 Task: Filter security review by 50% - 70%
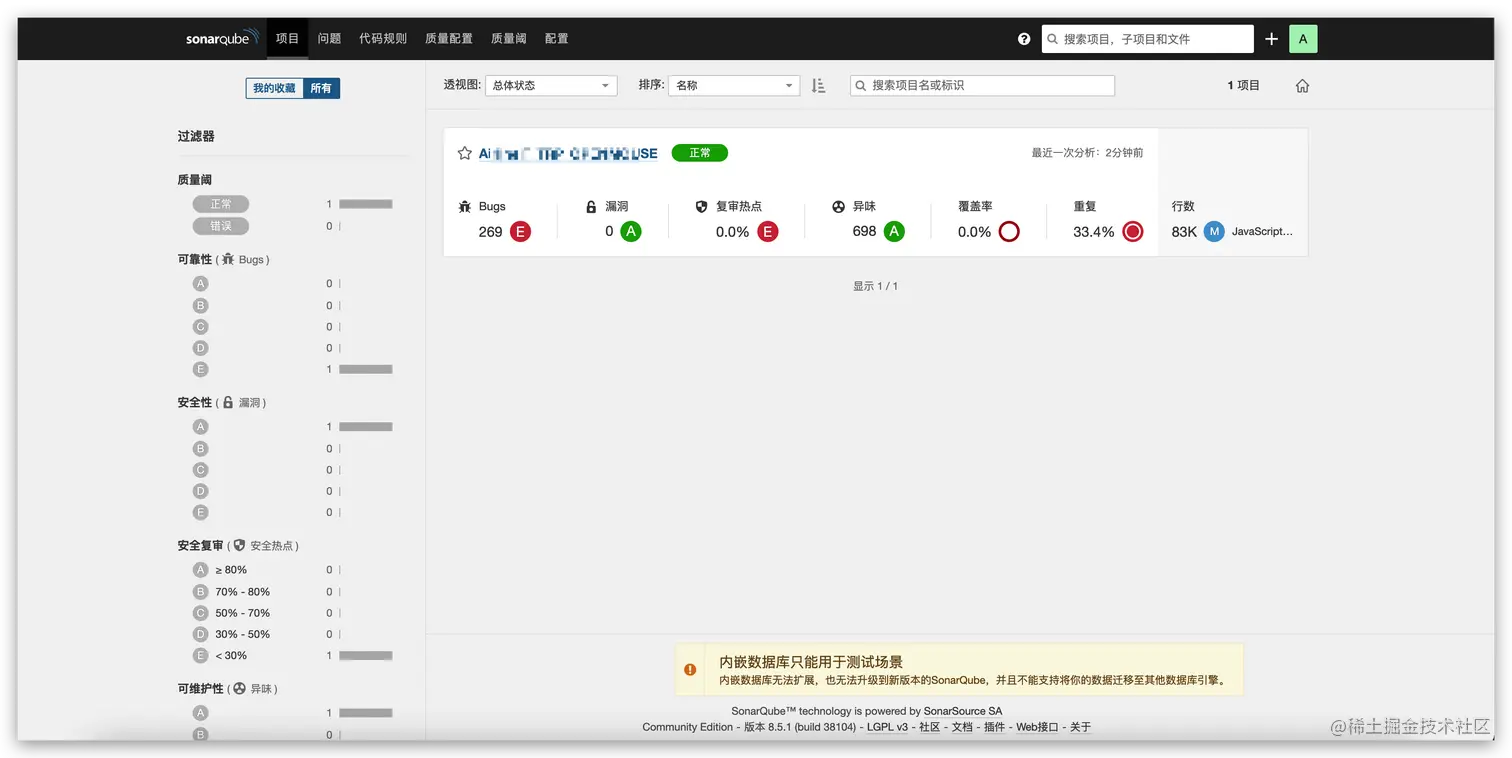(x=231, y=613)
